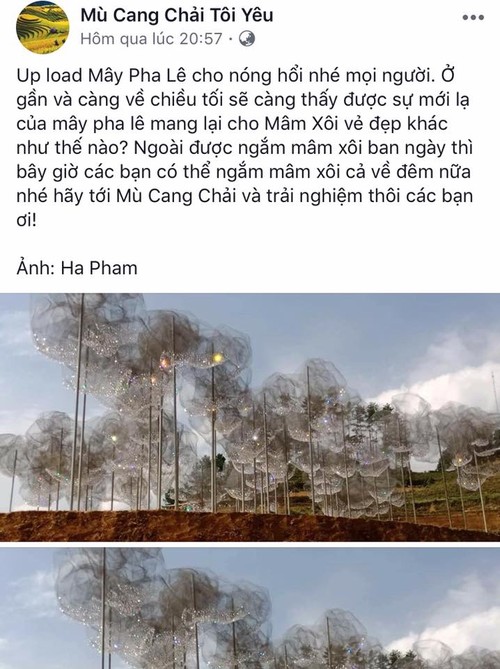Click the photo credit line Ảnh: Ha Pham
The width and height of the screenshot is (500, 669).
tap(77, 268)
